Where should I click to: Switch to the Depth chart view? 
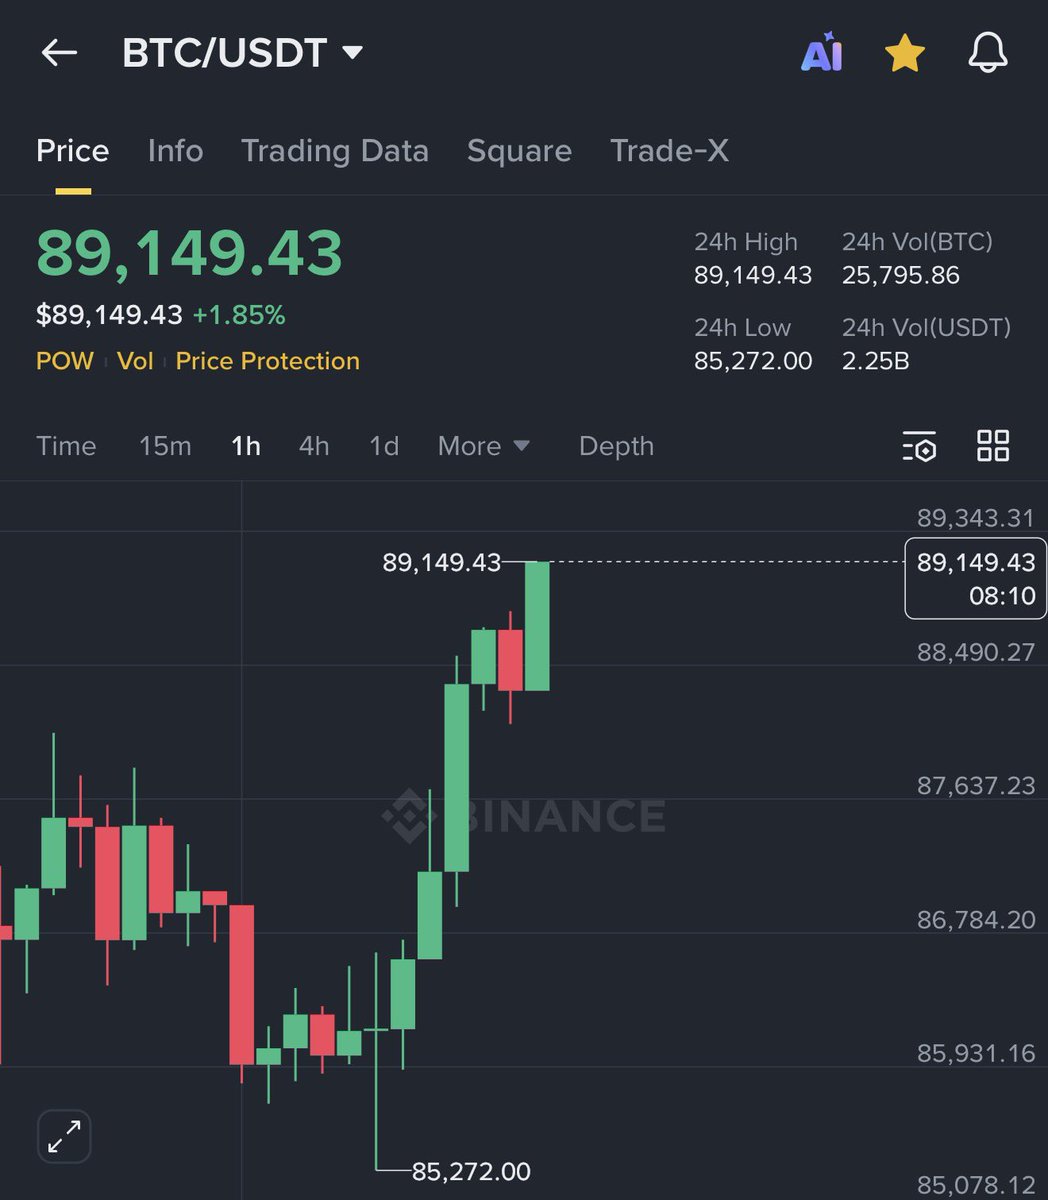(x=616, y=446)
